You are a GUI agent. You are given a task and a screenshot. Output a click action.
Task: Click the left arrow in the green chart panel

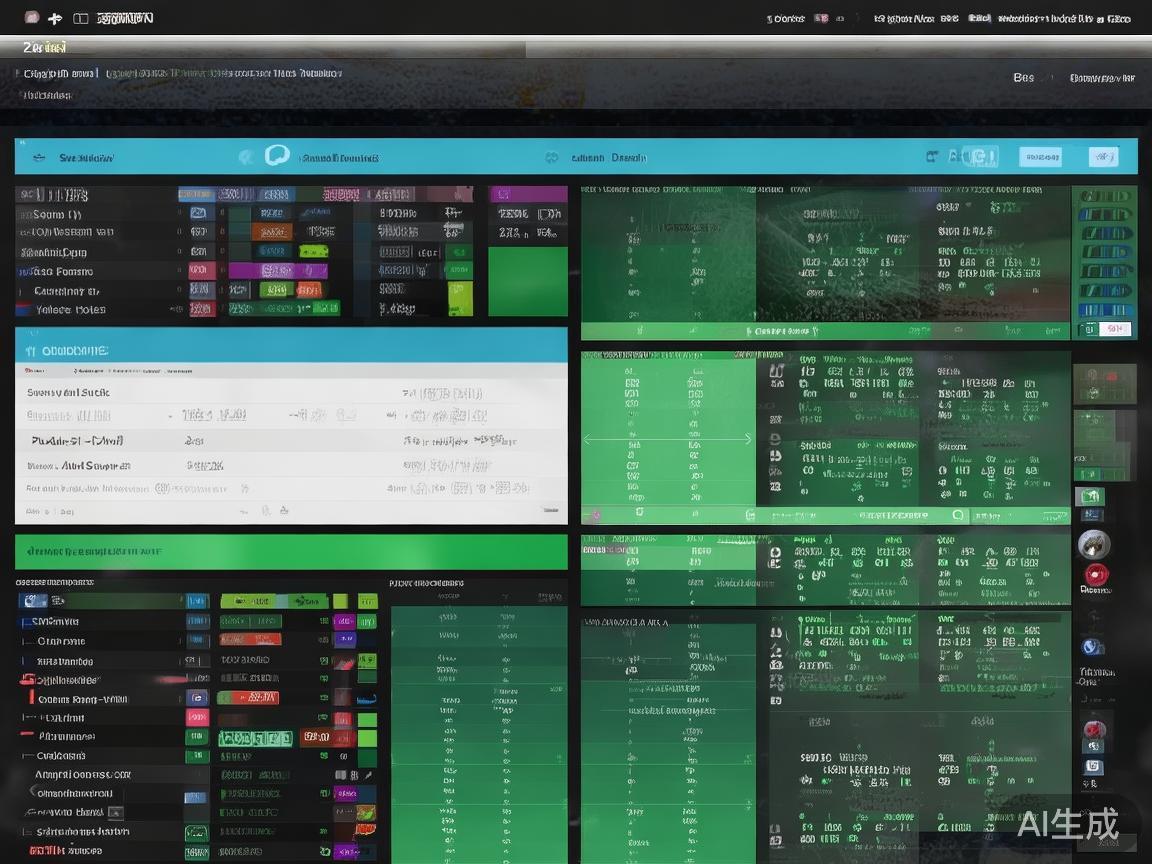pos(588,439)
